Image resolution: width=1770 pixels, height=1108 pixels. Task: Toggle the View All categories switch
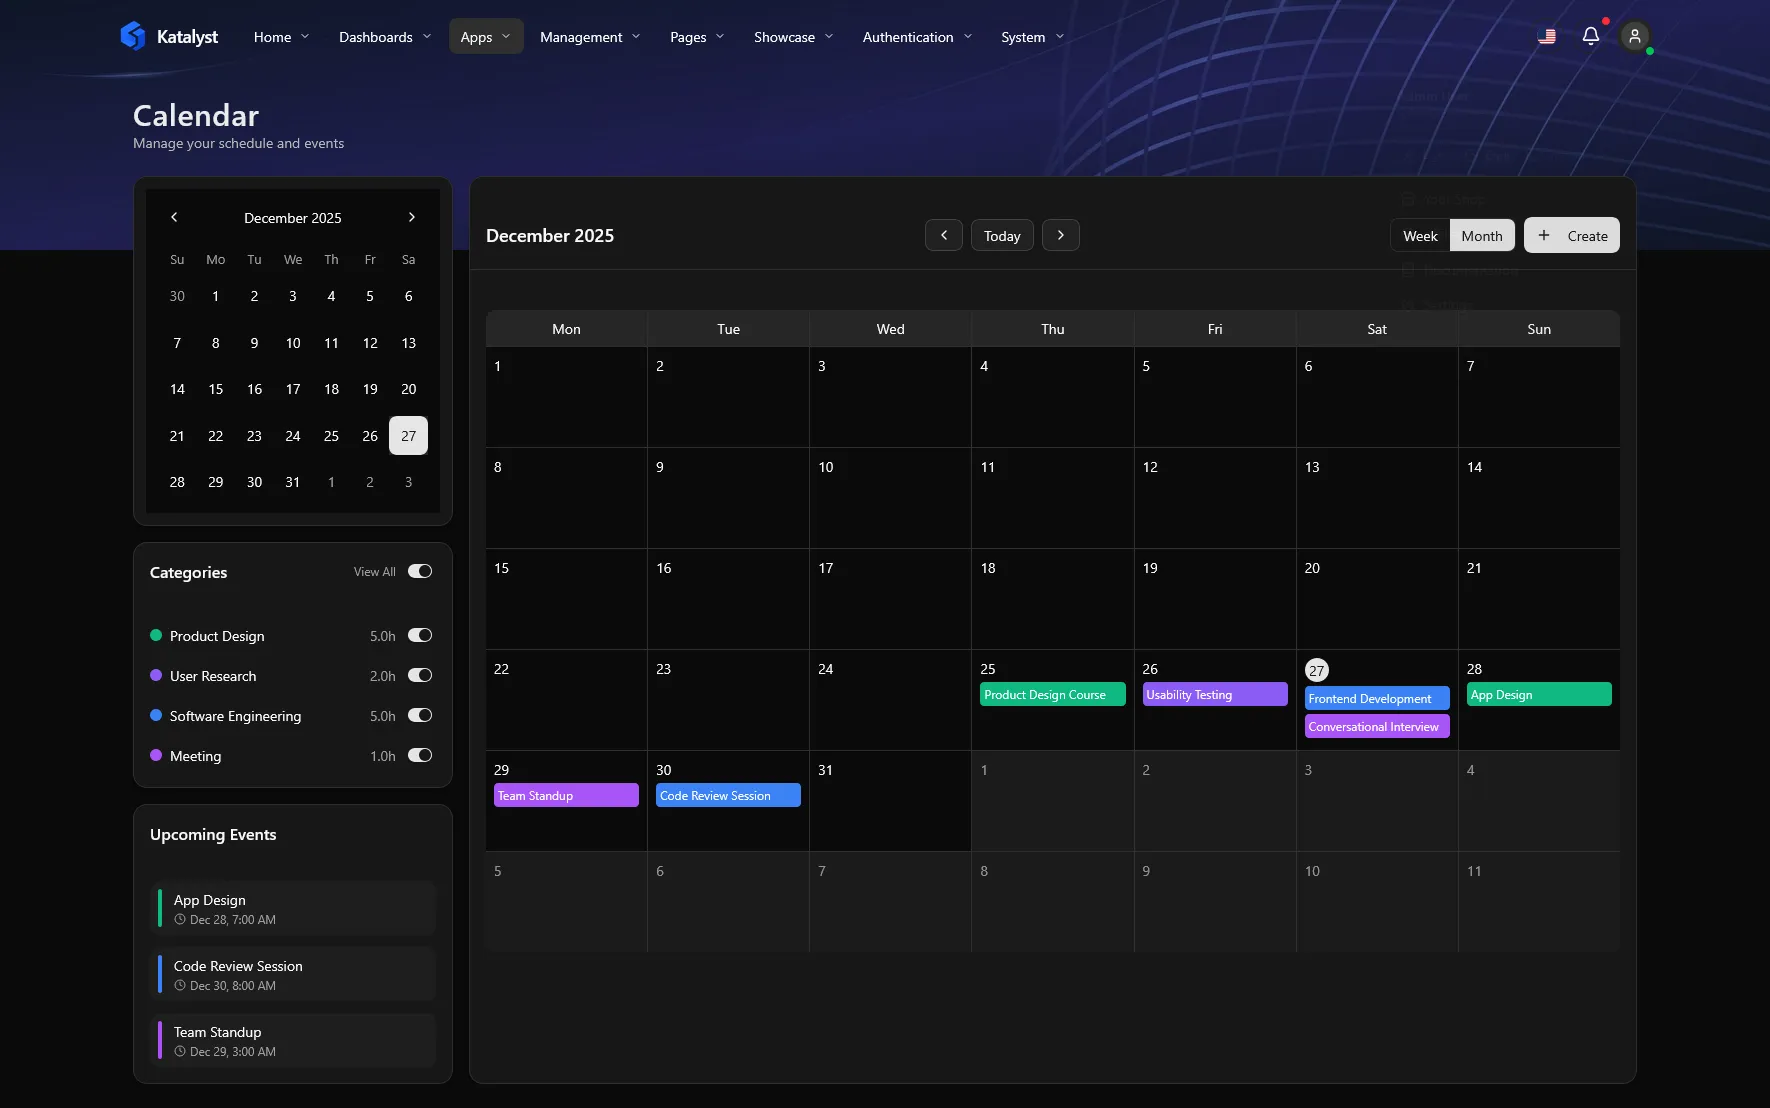[420, 571]
